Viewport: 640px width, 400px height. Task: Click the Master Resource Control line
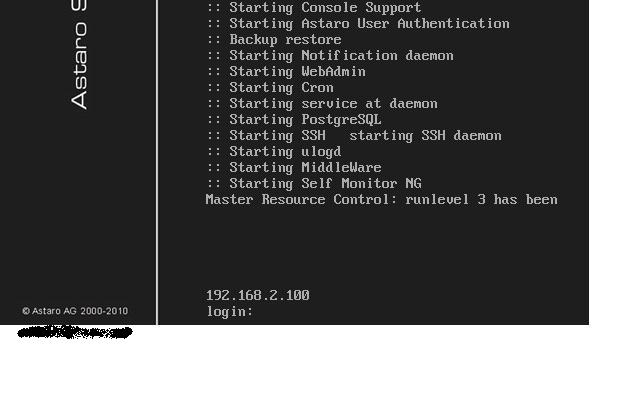pyautogui.click(x=382, y=200)
